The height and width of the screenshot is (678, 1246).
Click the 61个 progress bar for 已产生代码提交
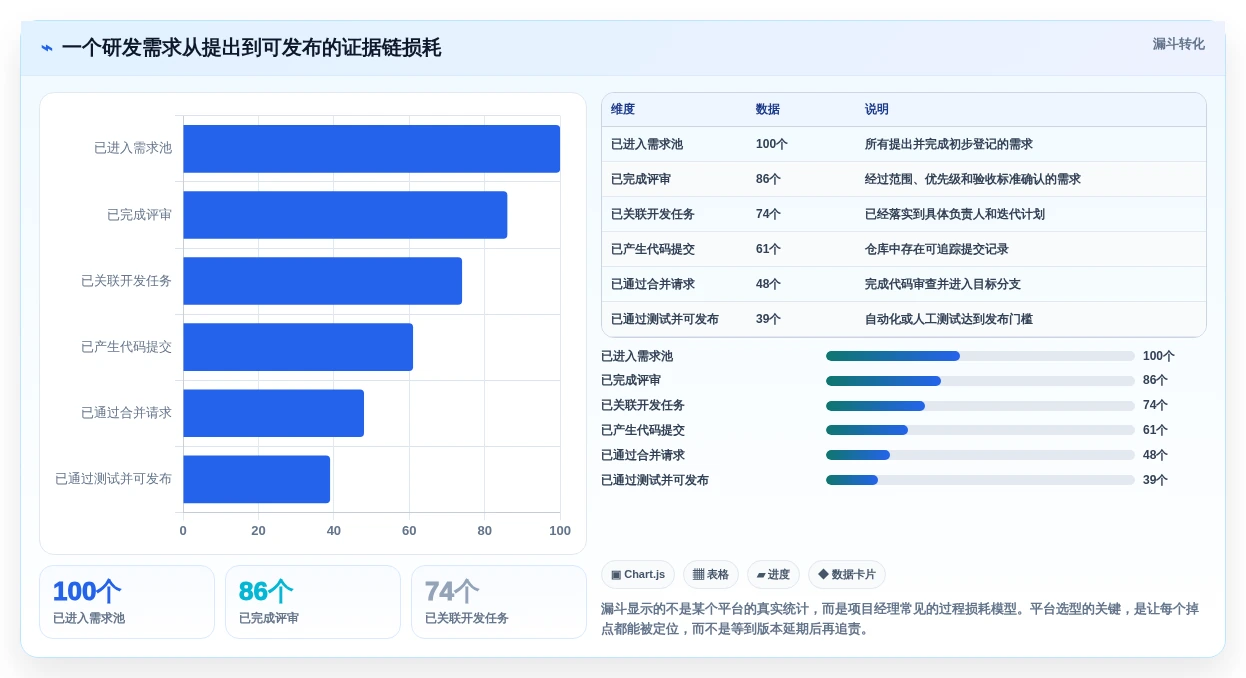980,430
